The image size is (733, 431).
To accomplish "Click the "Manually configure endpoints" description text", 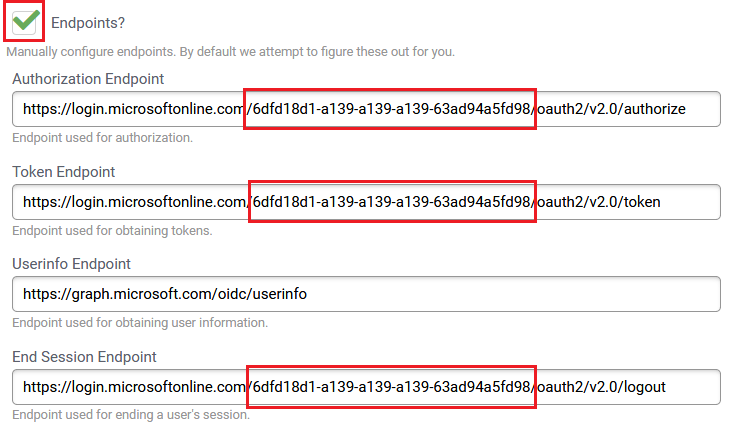I will point(238,51).
